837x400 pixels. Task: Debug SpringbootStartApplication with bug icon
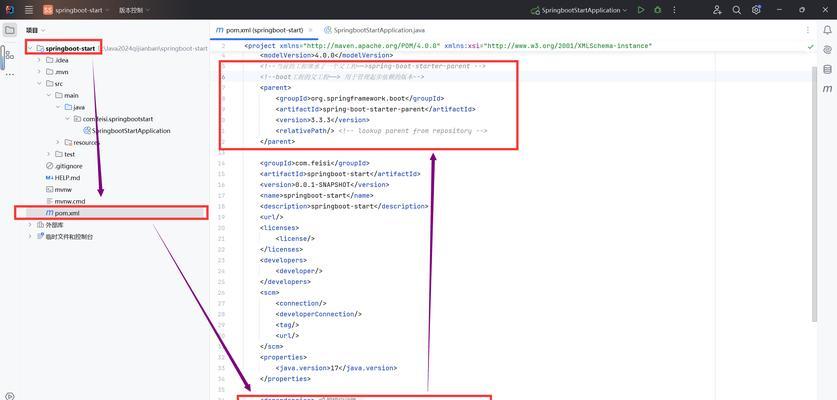coord(658,10)
